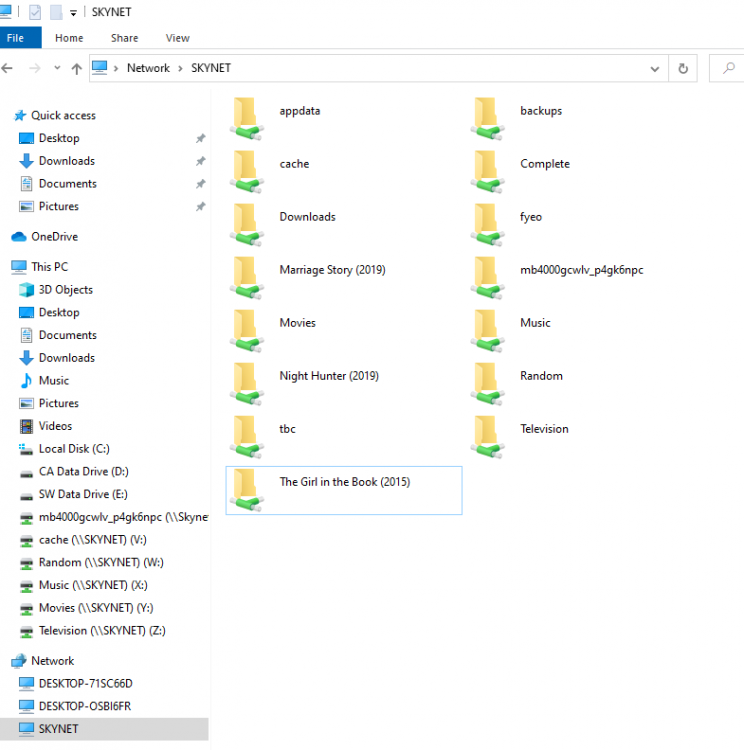Viewport: 744px width, 750px height.
Task: Open Pictures under This PC
Action: coord(58,404)
